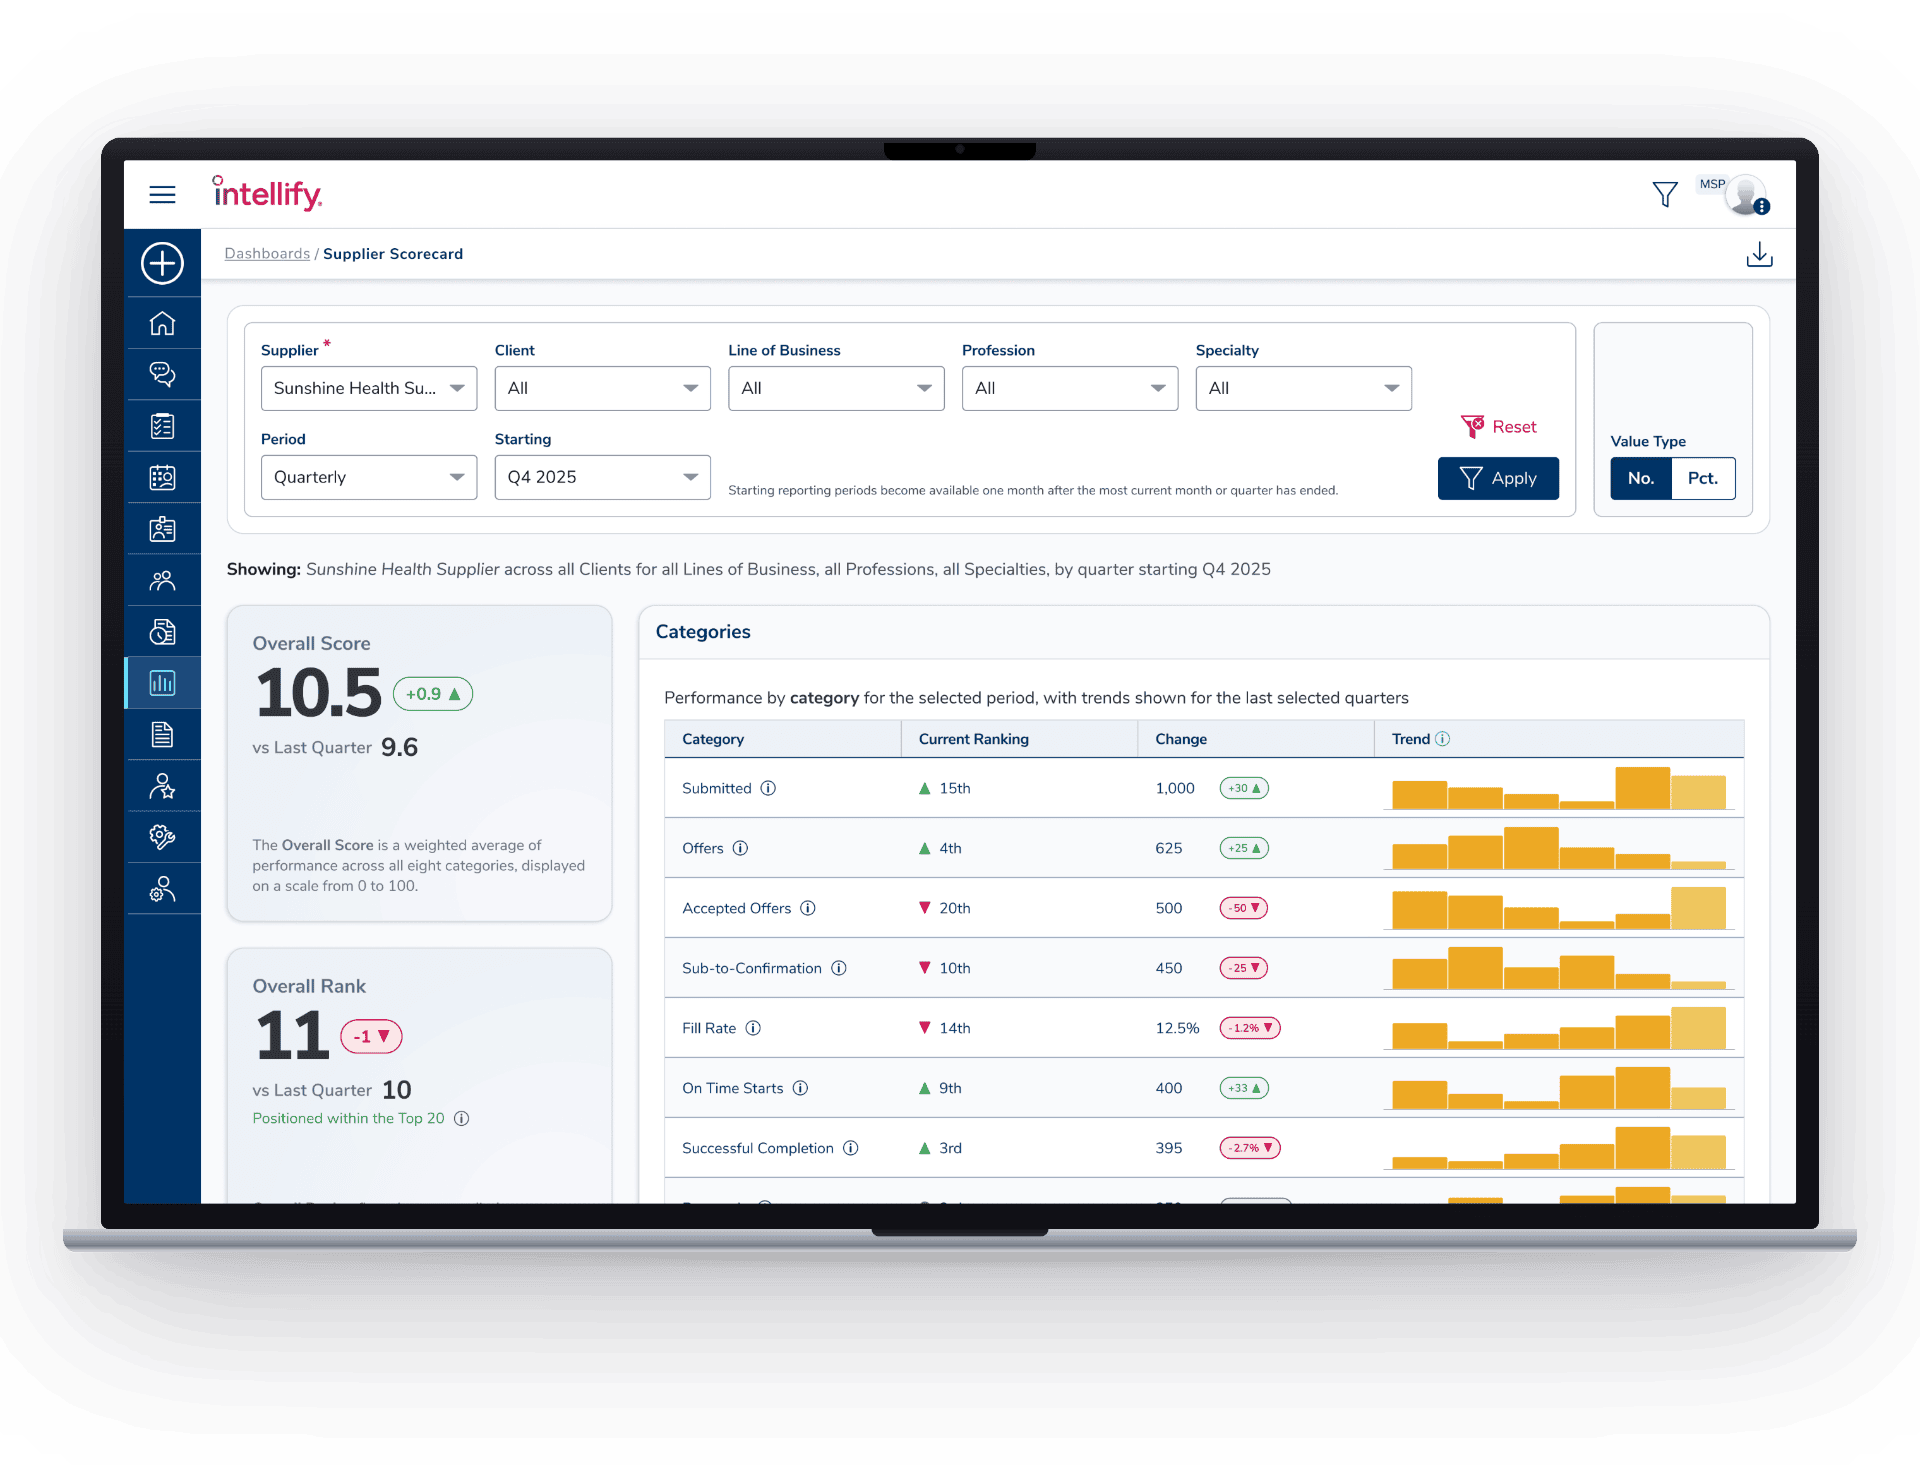Open the person with star icon in sidebar
Viewport: 1920px width, 1465px height.
(162, 786)
